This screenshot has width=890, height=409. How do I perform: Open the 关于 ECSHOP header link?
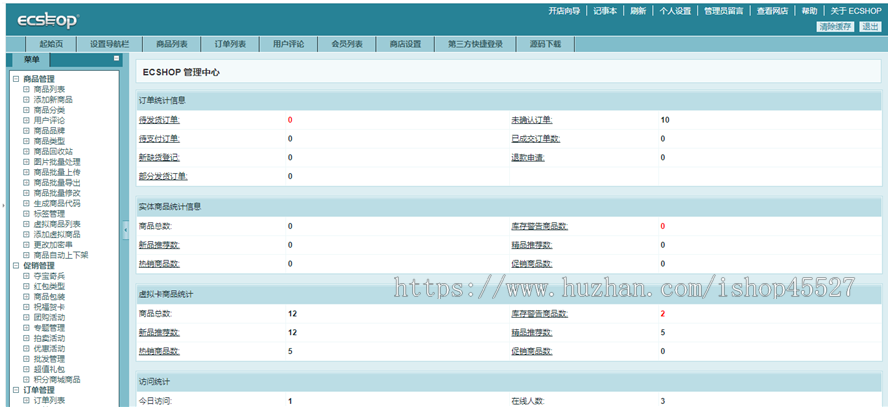click(x=856, y=11)
